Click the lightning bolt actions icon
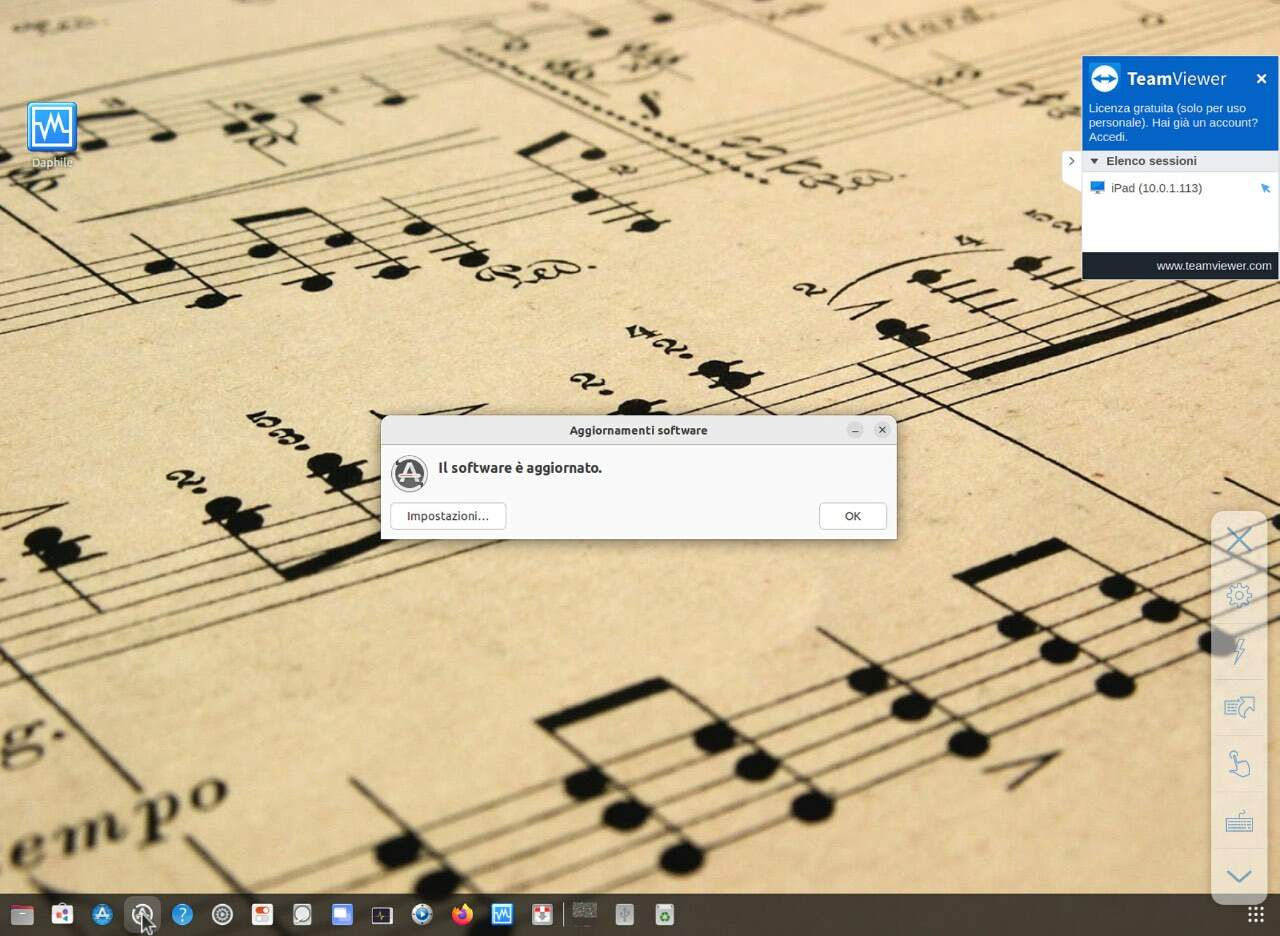The image size is (1280, 936). click(x=1239, y=651)
